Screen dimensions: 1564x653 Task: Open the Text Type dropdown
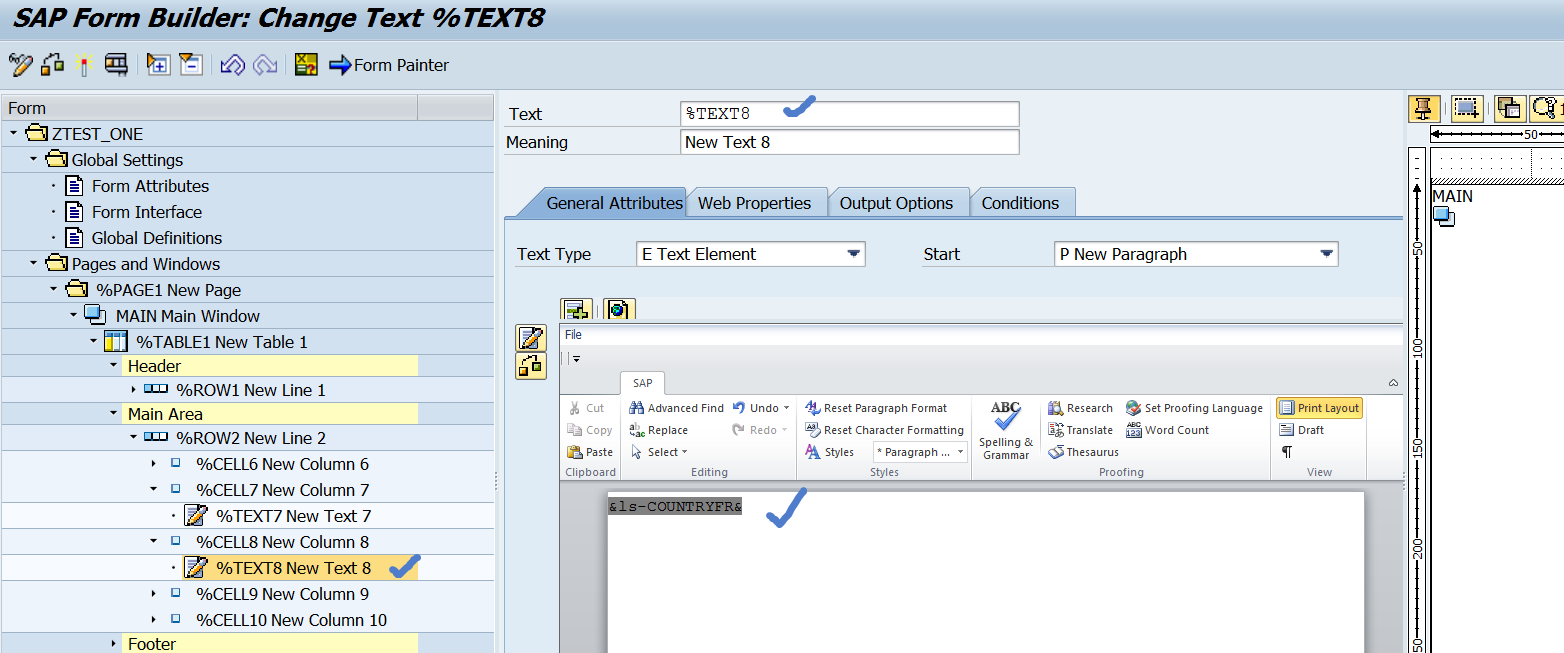[853, 254]
